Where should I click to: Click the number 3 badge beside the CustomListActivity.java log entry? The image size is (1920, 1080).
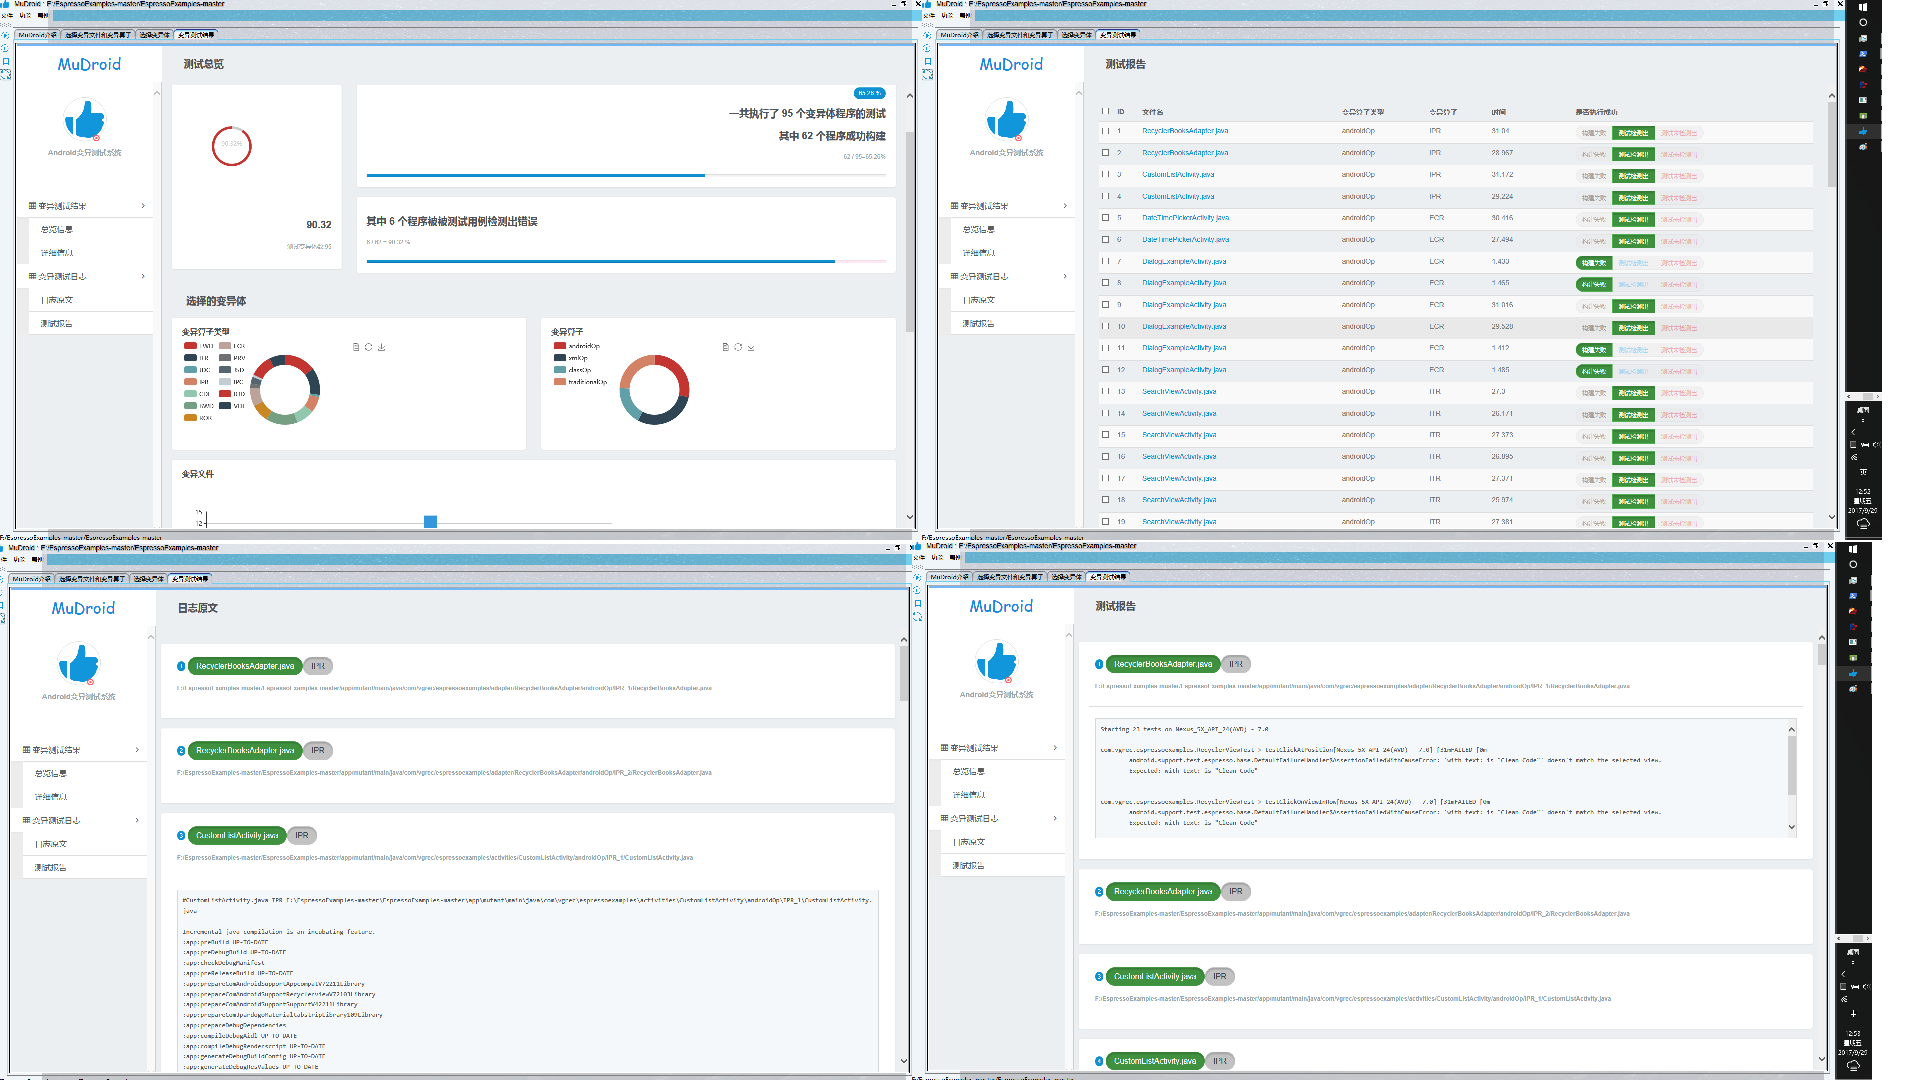(181, 835)
